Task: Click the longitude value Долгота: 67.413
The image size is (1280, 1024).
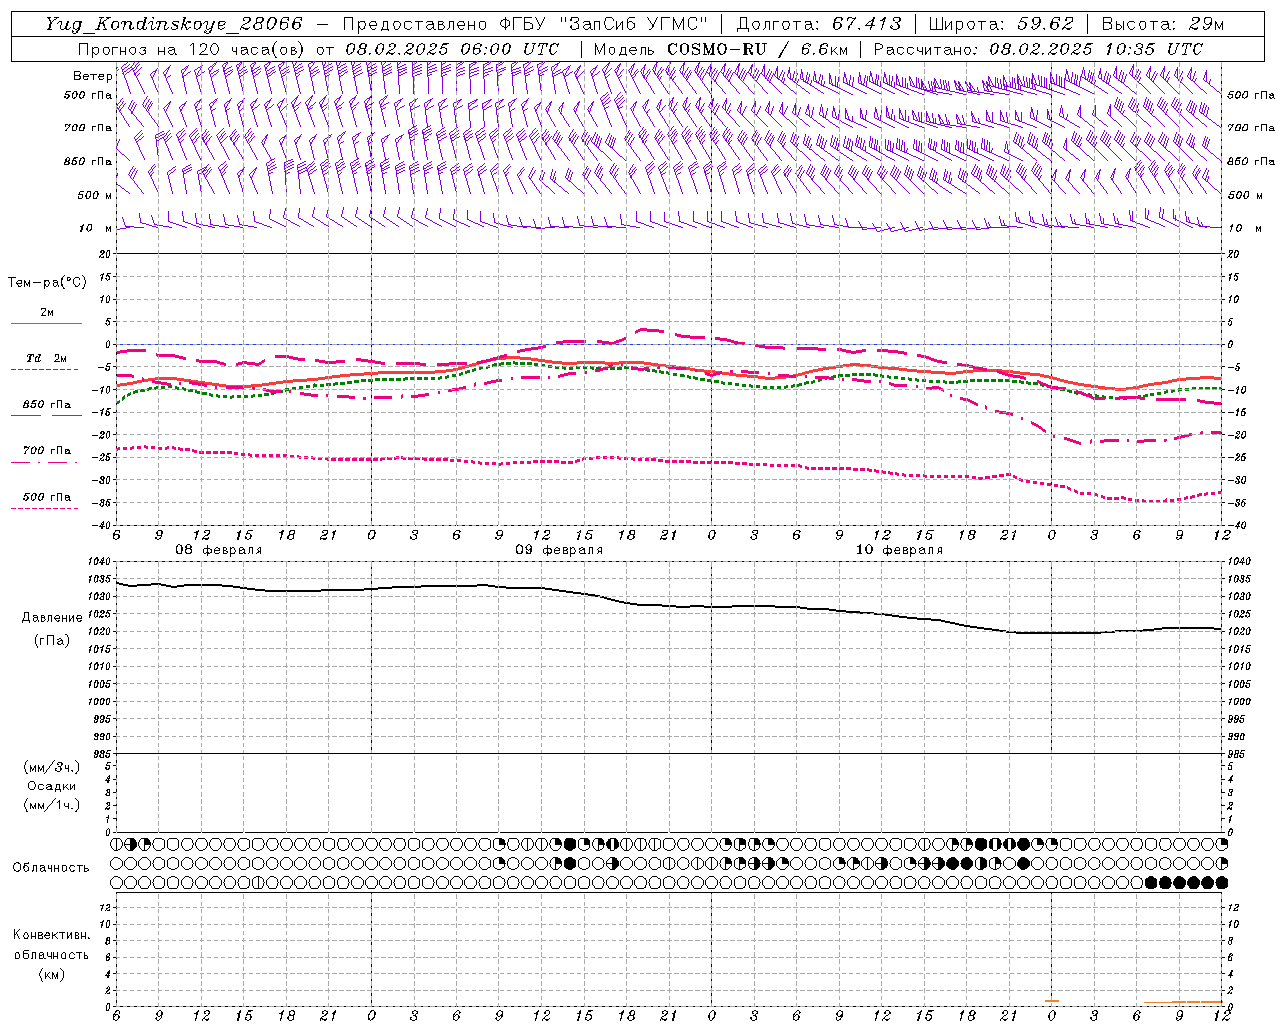Action: pyautogui.click(x=818, y=24)
